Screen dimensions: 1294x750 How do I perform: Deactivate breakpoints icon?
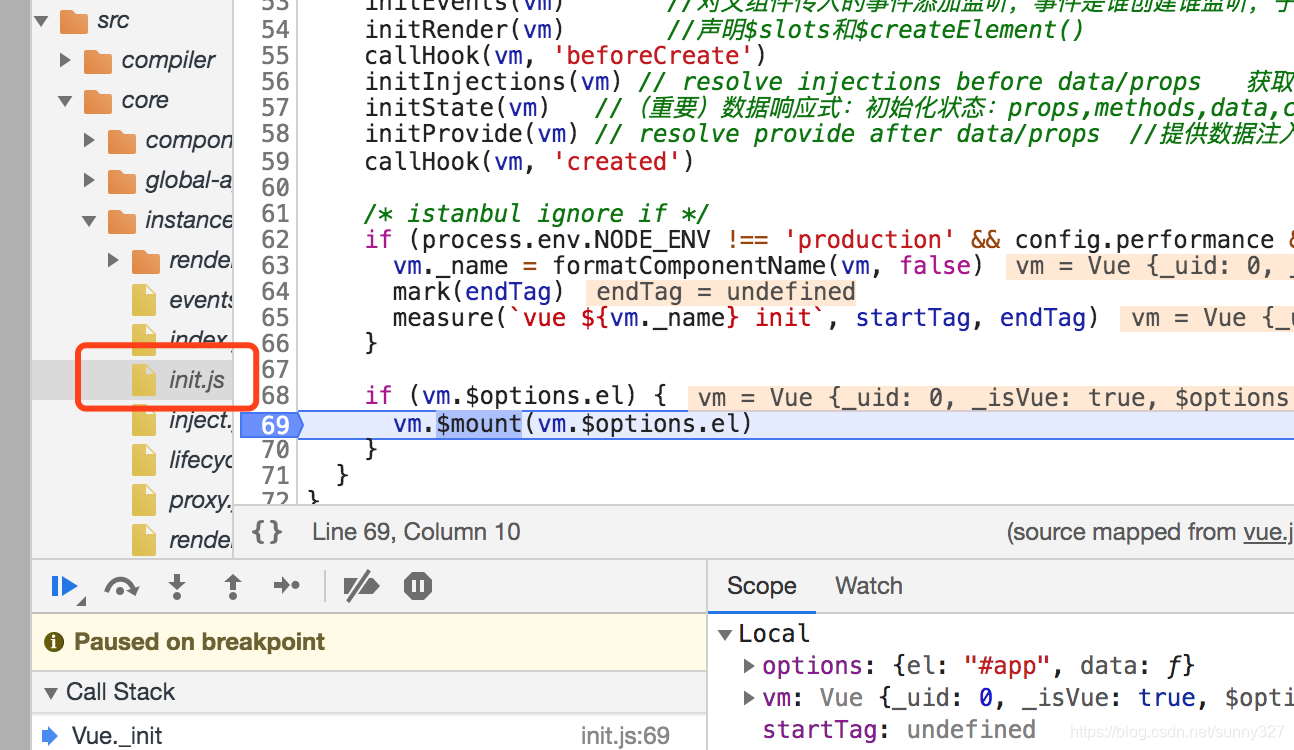coord(360,587)
